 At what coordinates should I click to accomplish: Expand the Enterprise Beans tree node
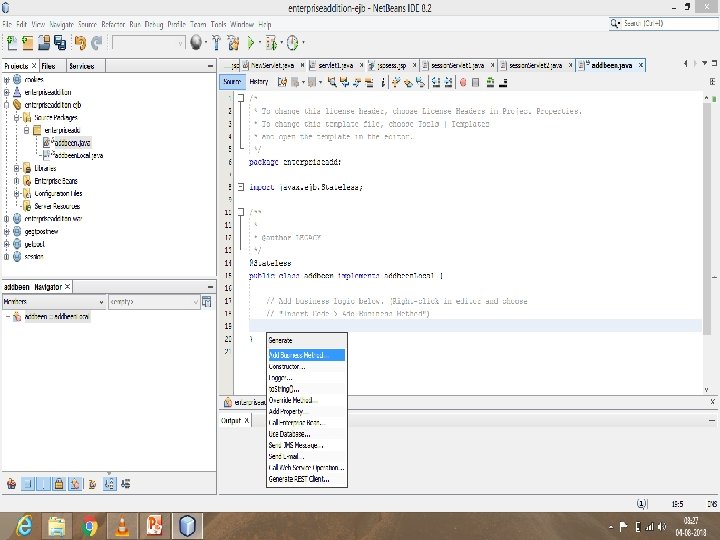17,181
